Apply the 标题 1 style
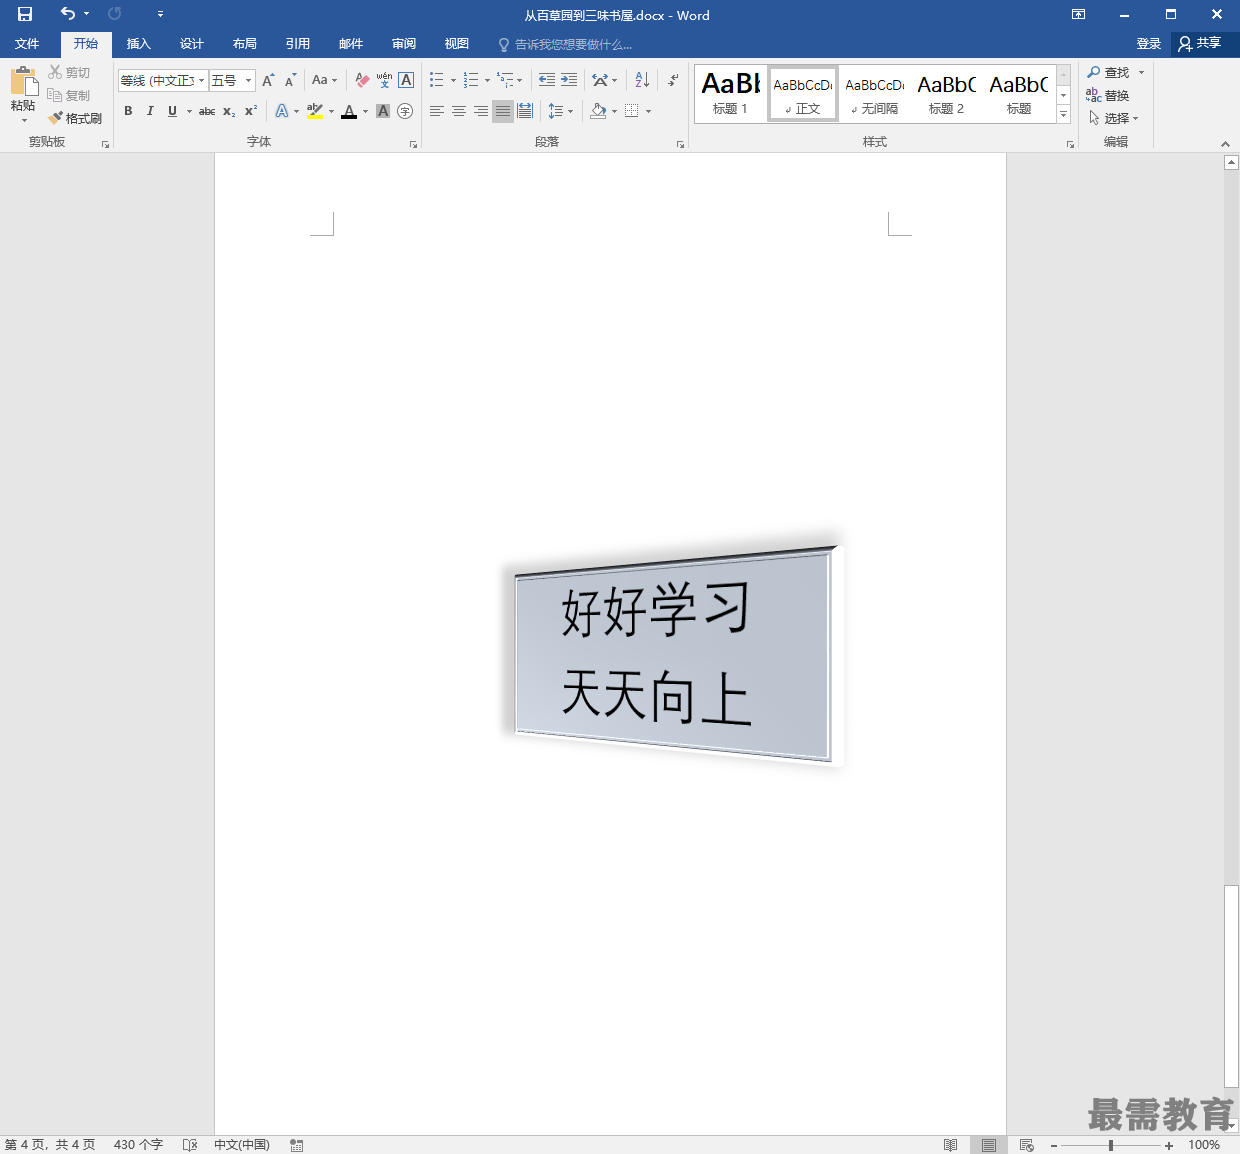This screenshot has width=1240, height=1154. click(731, 94)
